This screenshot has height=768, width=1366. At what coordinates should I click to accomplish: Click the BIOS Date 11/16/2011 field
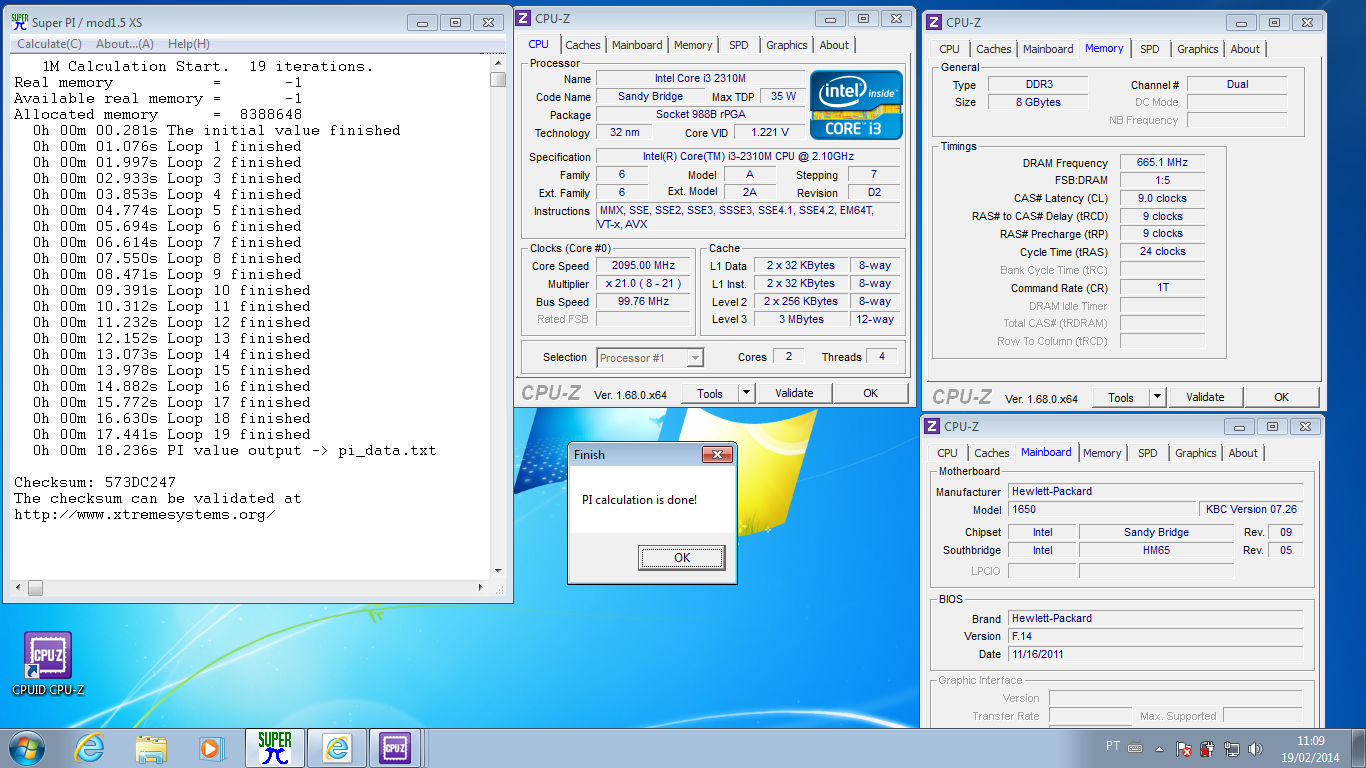tap(1156, 654)
